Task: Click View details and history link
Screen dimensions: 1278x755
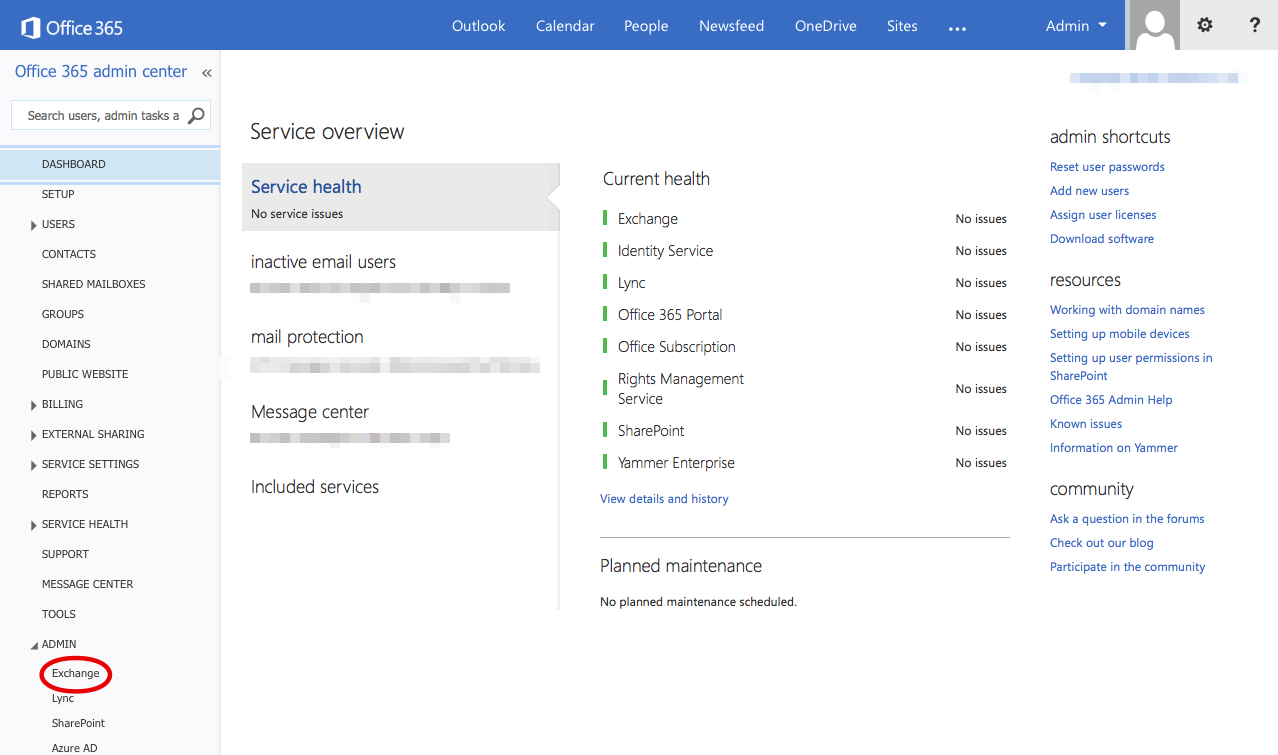Action: pos(664,499)
